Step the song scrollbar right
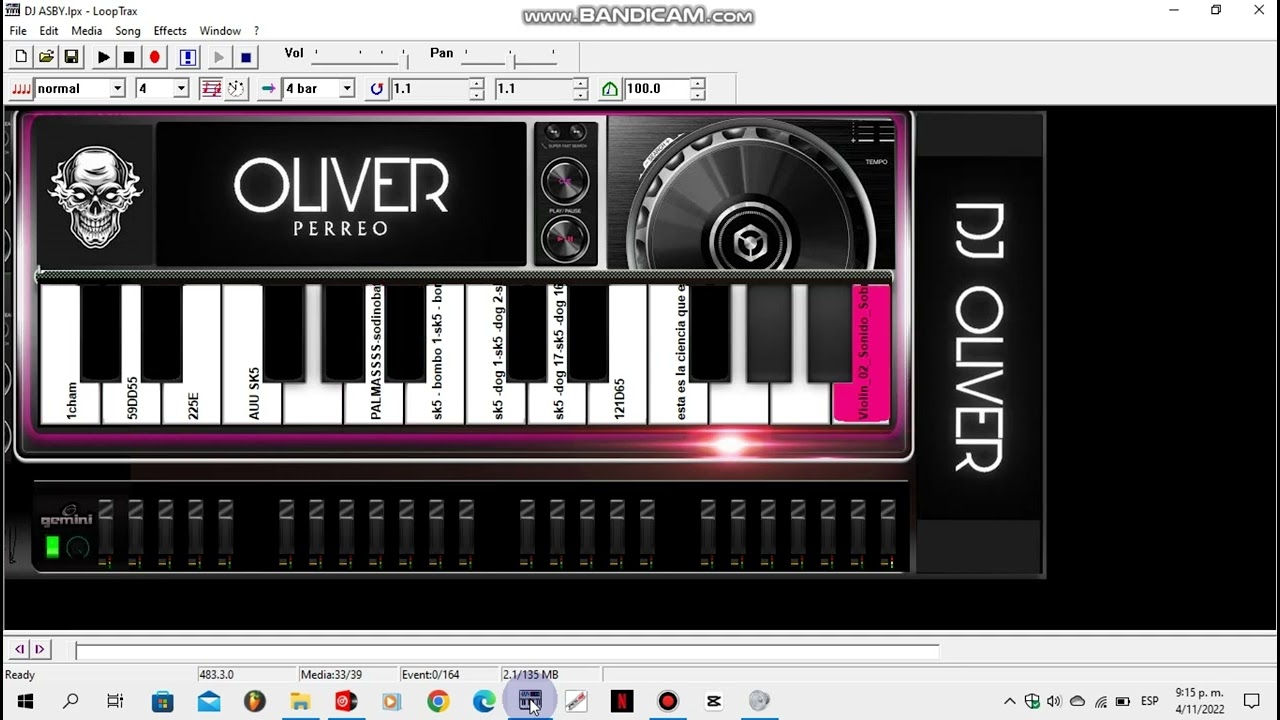Screen dimensions: 1280x720 click(40, 649)
